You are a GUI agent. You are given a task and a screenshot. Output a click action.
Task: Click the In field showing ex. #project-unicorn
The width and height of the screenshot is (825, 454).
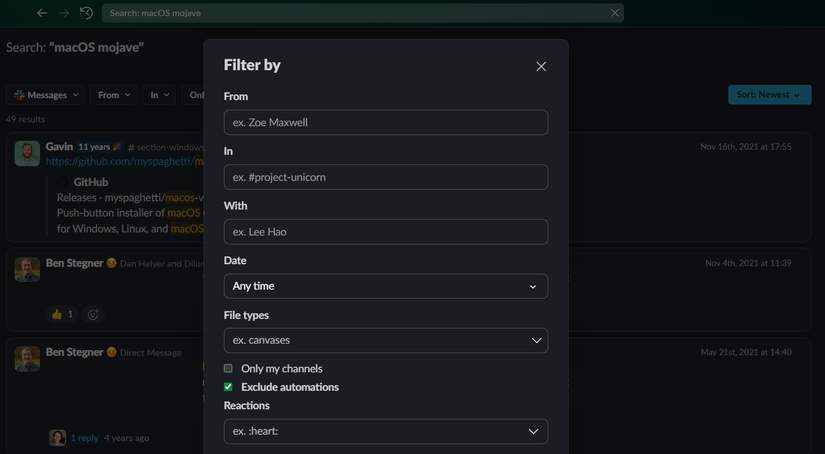(x=386, y=177)
